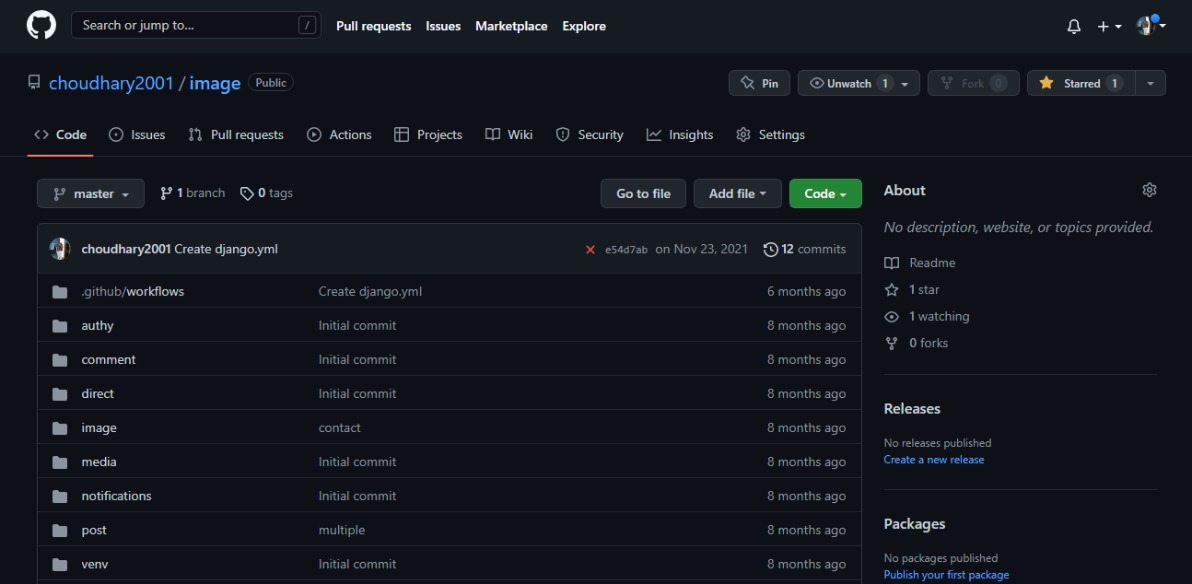Open the .github/workflows folder
The image size is (1192, 584).
(132, 291)
